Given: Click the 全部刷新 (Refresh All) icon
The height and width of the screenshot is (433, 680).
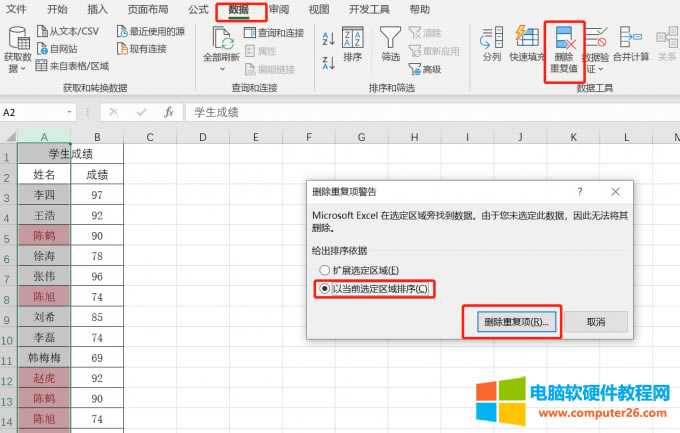Looking at the screenshot, I should tap(222, 40).
